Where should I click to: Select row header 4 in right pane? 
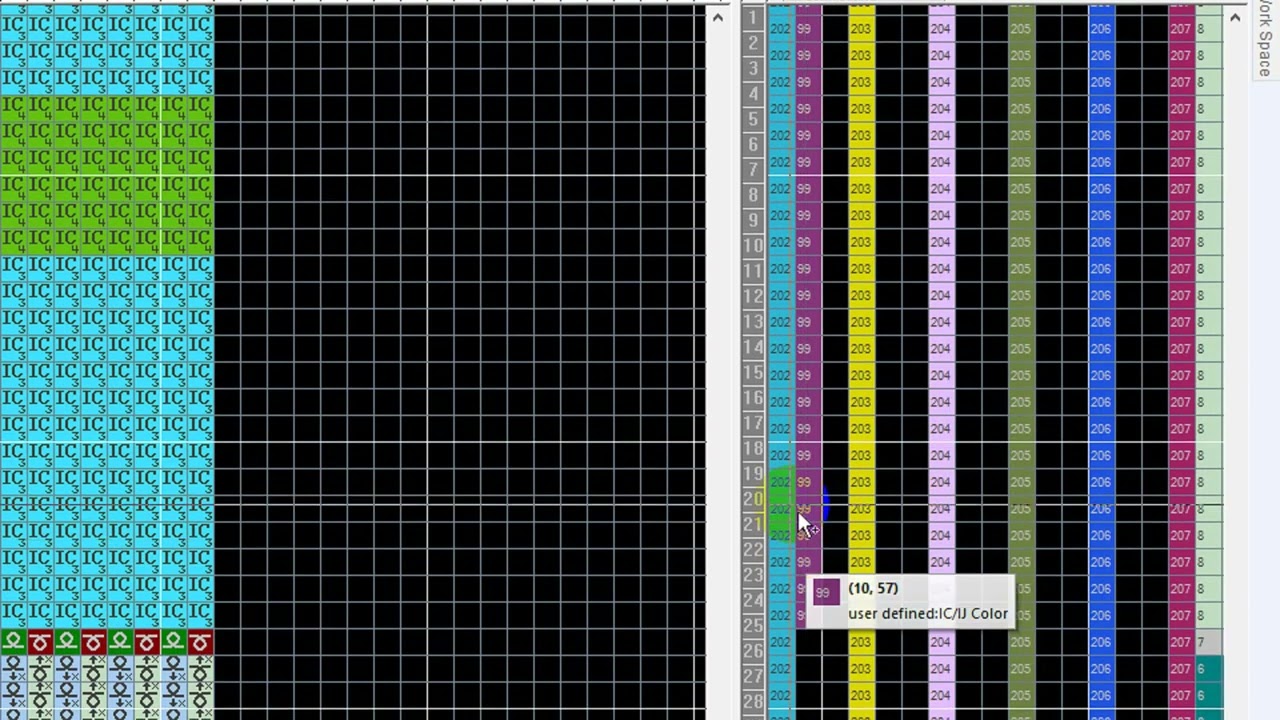754,94
